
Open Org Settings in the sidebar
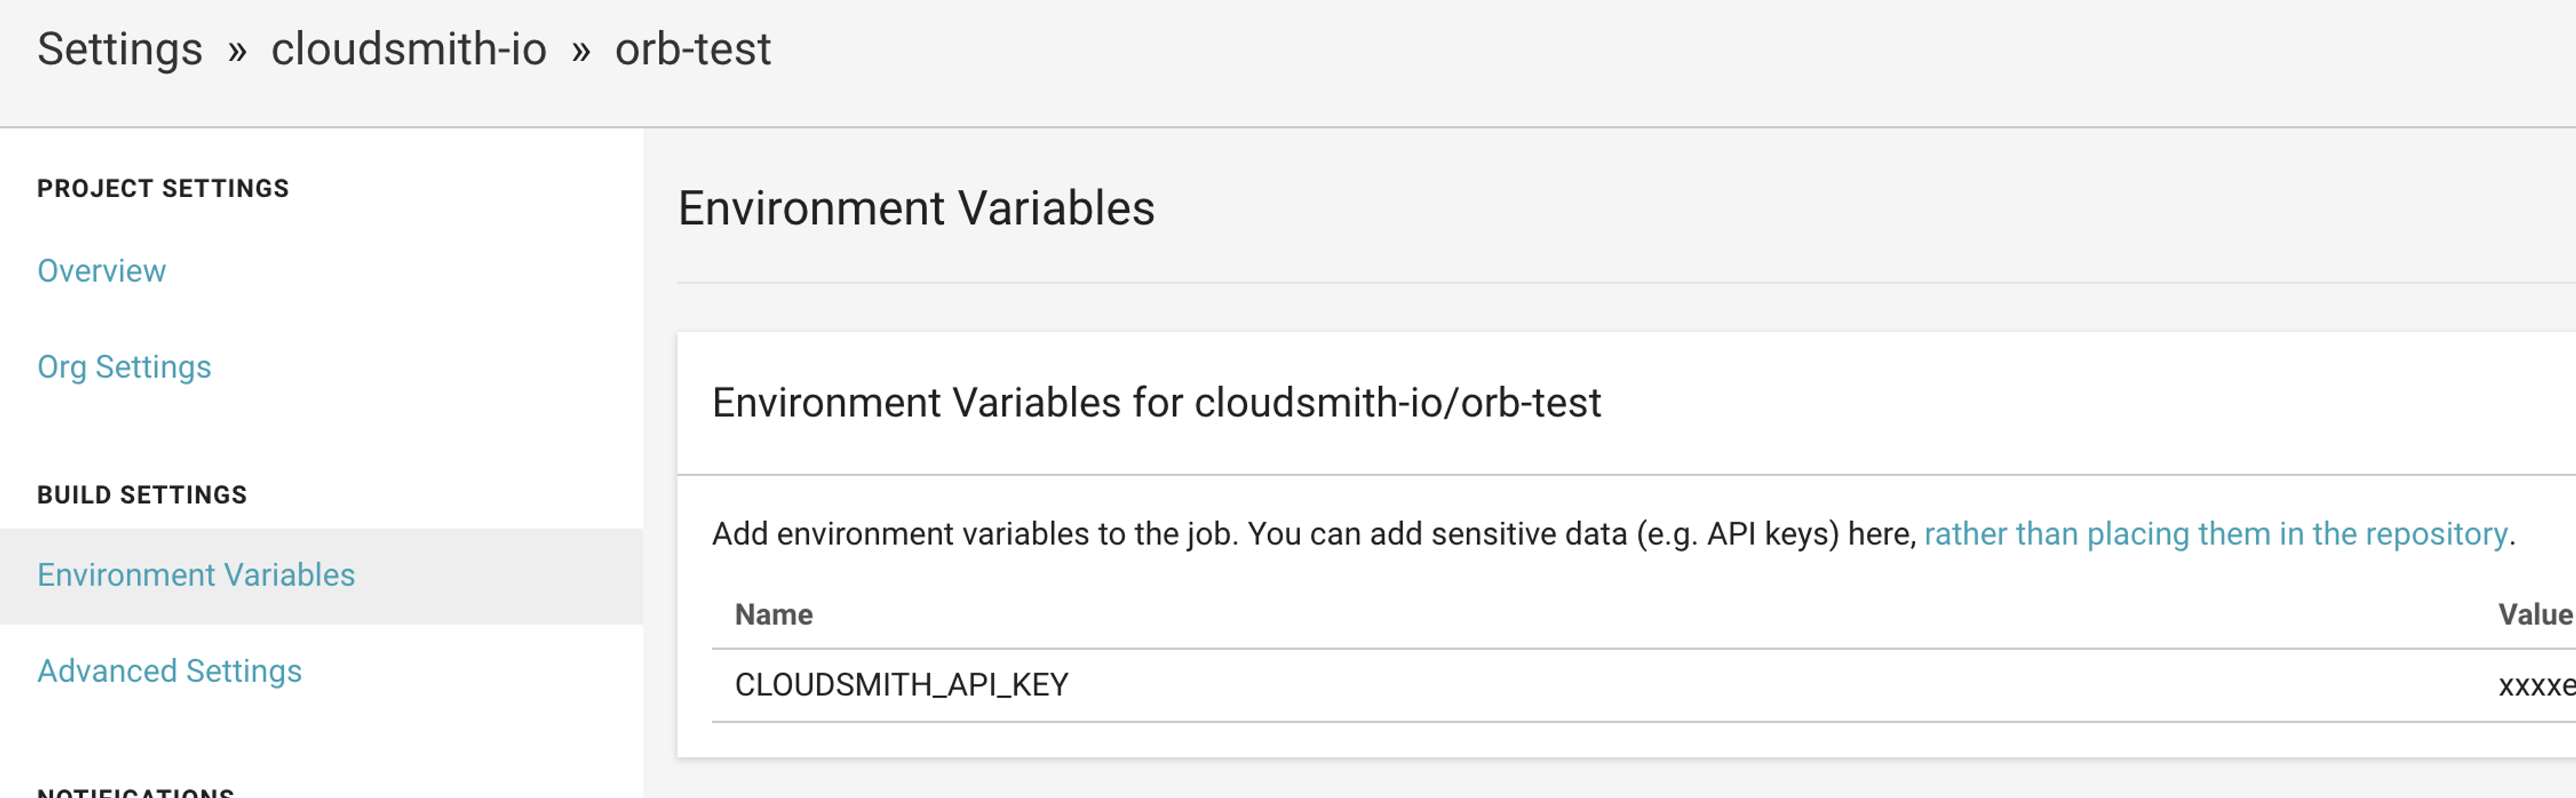pyautogui.click(x=123, y=367)
